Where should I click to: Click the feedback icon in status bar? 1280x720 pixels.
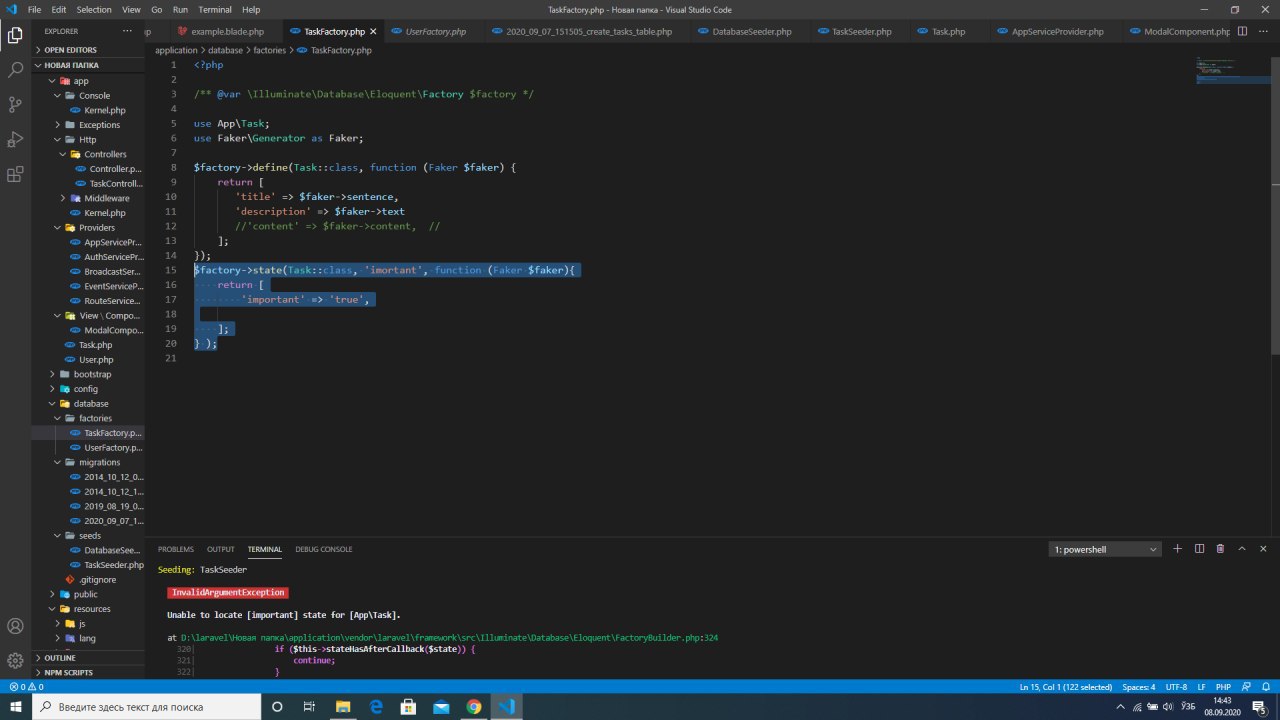click(x=1246, y=687)
